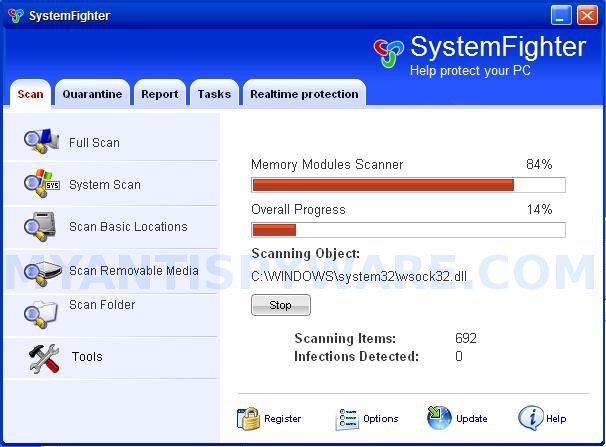Viewport: 606px width, 447px height.
Task: Click the Register padlock icon
Action: 248,419
